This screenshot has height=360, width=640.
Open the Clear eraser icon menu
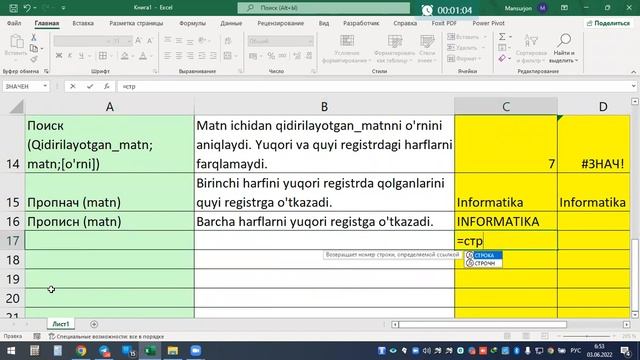(x=502, y=58)
